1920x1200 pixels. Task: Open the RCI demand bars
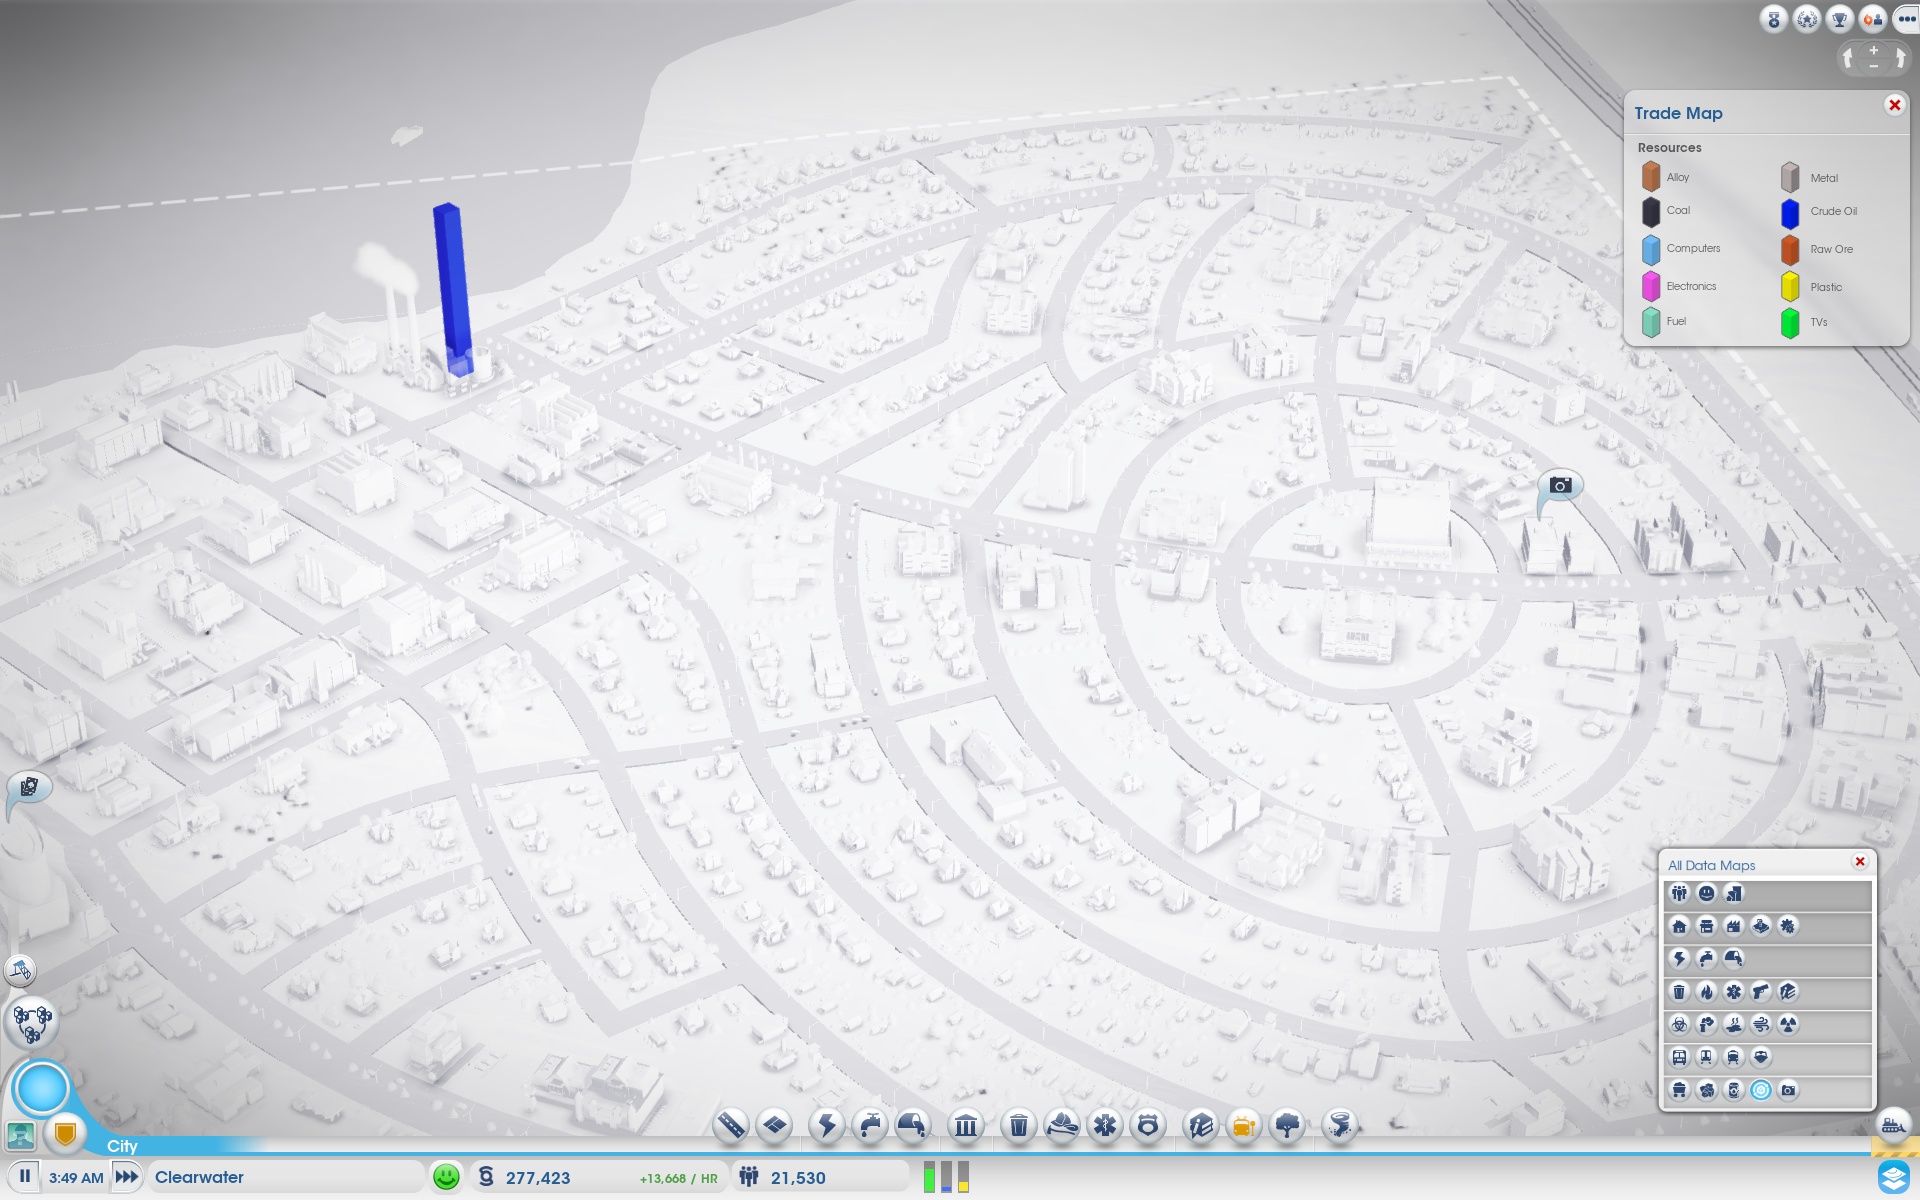click(946, 1177)
